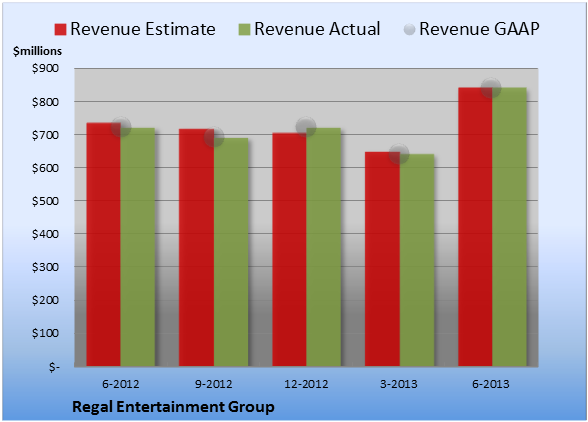Click the 9-2012 quarter label
The image size is (588, 422).
click(x=213, y=384)
